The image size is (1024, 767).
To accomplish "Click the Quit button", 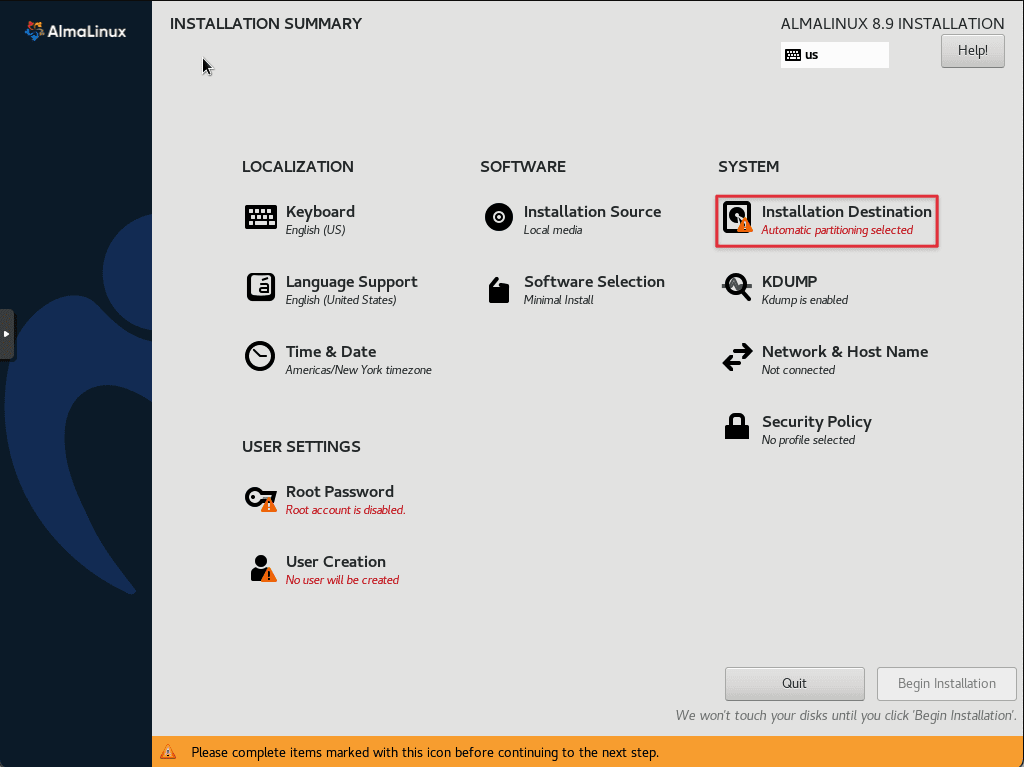I will point(794,684).
